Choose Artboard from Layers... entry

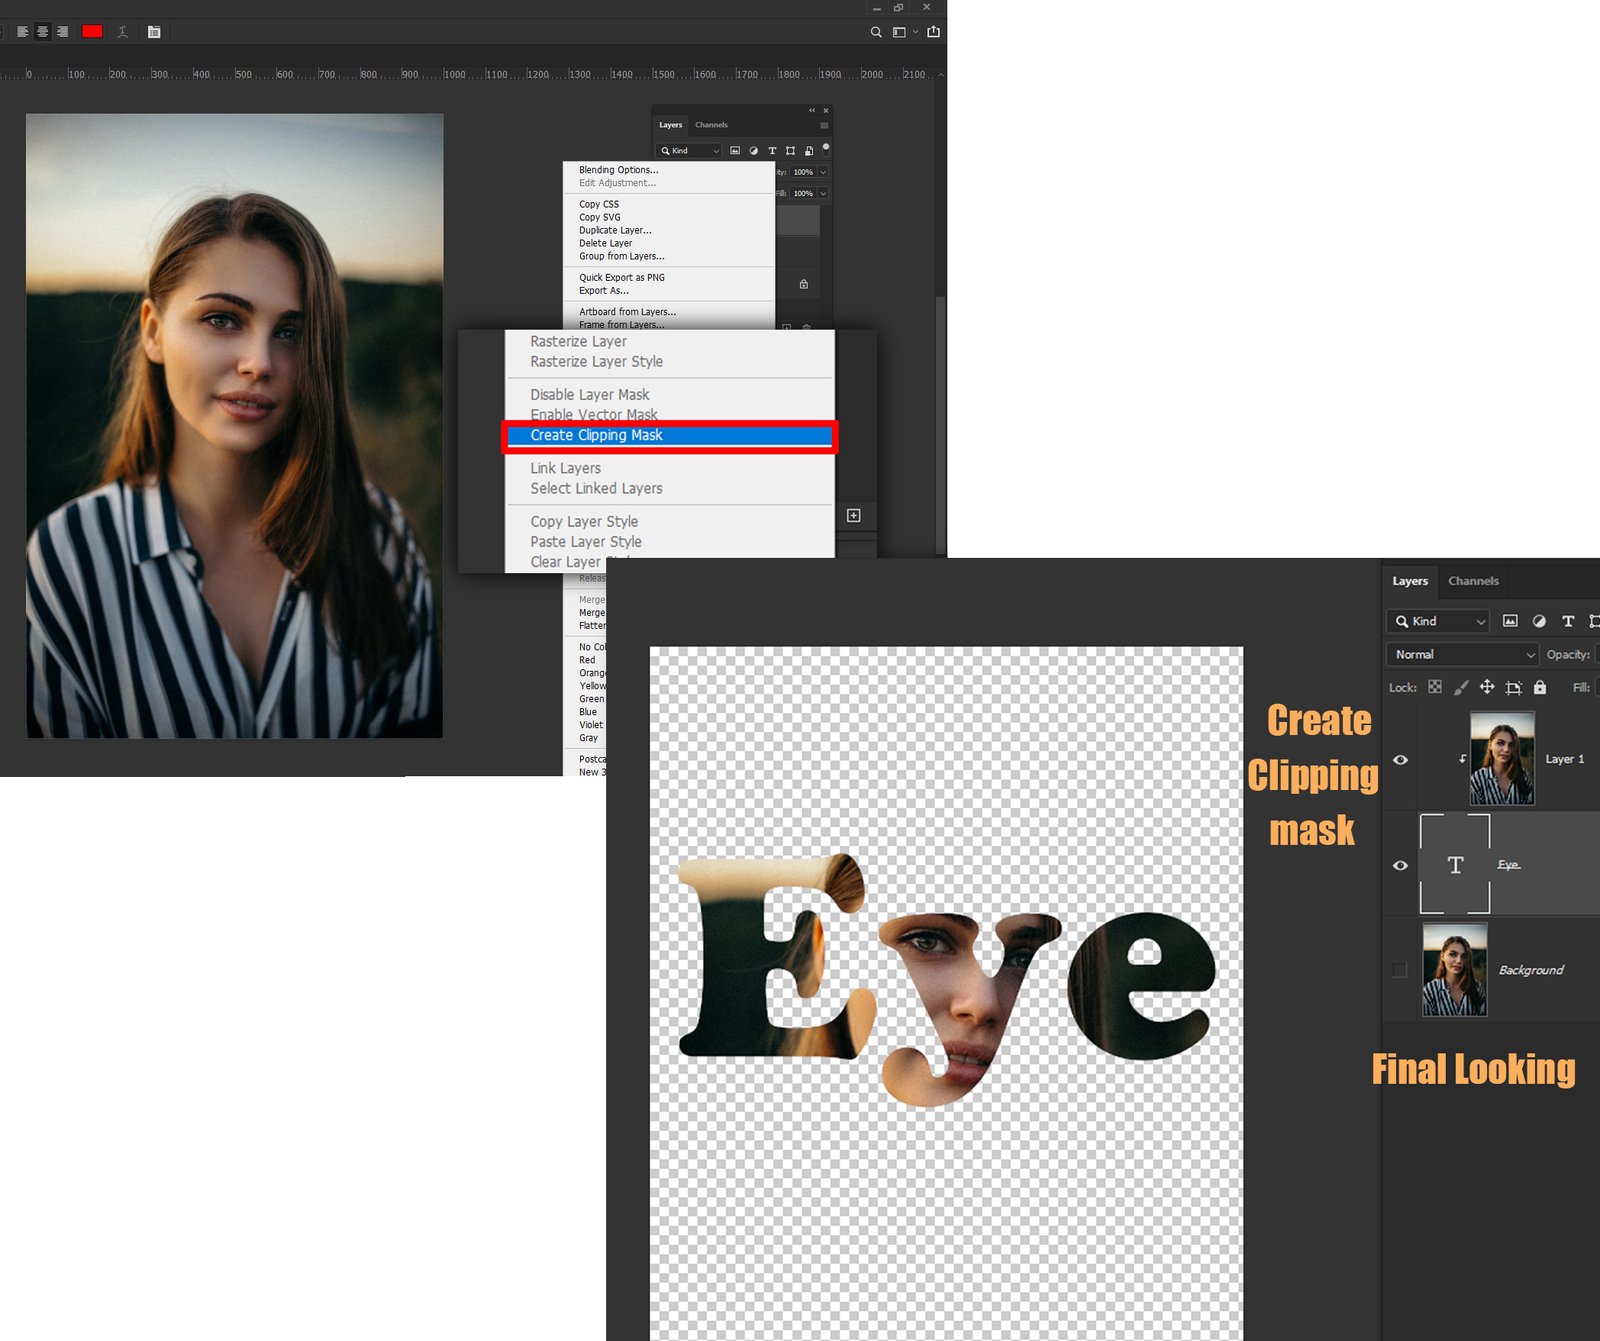pyautogui.click(x=627, y=312)
